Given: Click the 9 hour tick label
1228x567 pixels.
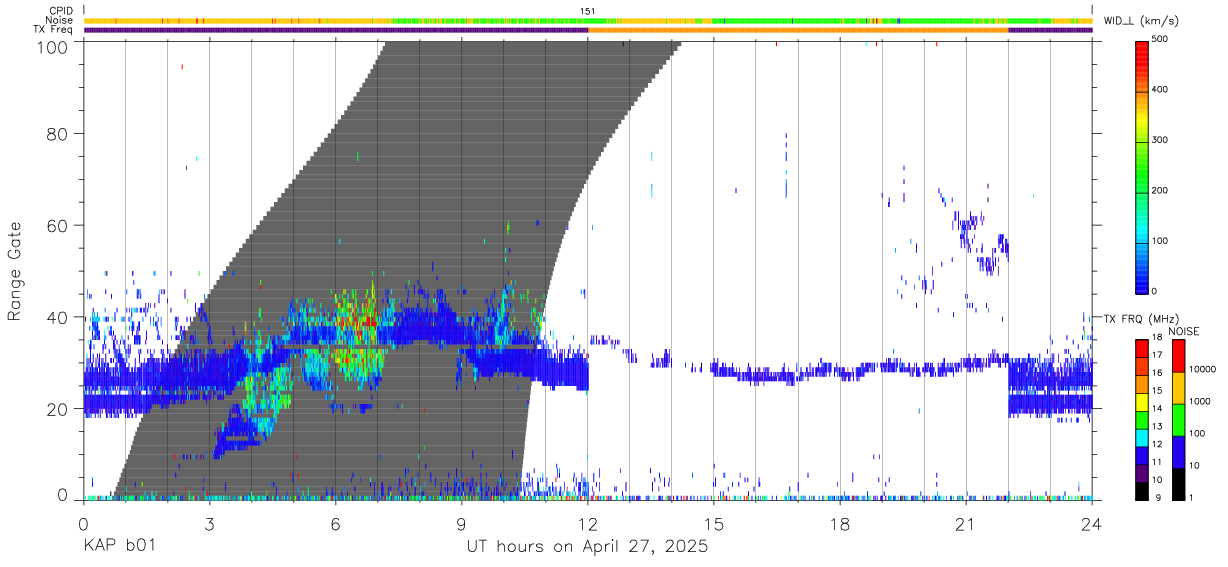Looking at the screenshot, I should [x=461, y=525].
